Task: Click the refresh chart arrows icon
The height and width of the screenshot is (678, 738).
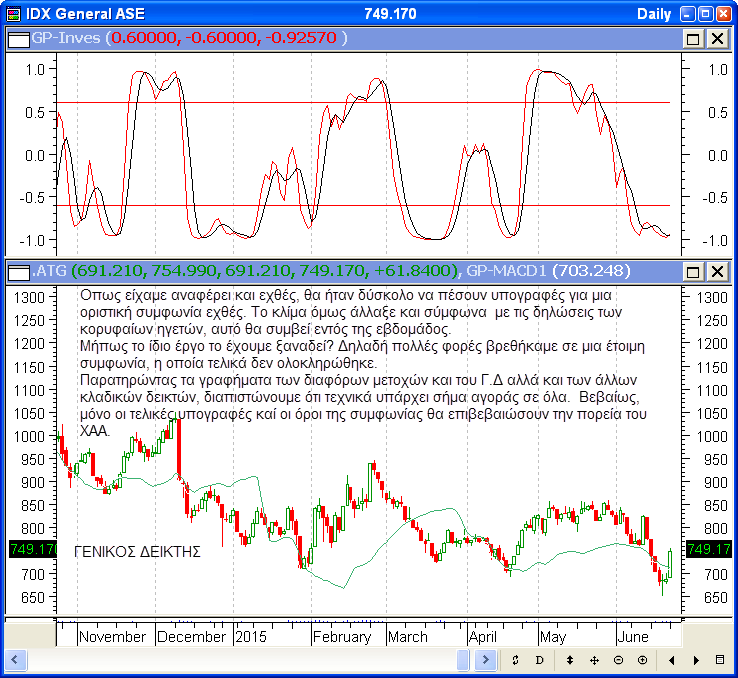Action: (515, 660)
